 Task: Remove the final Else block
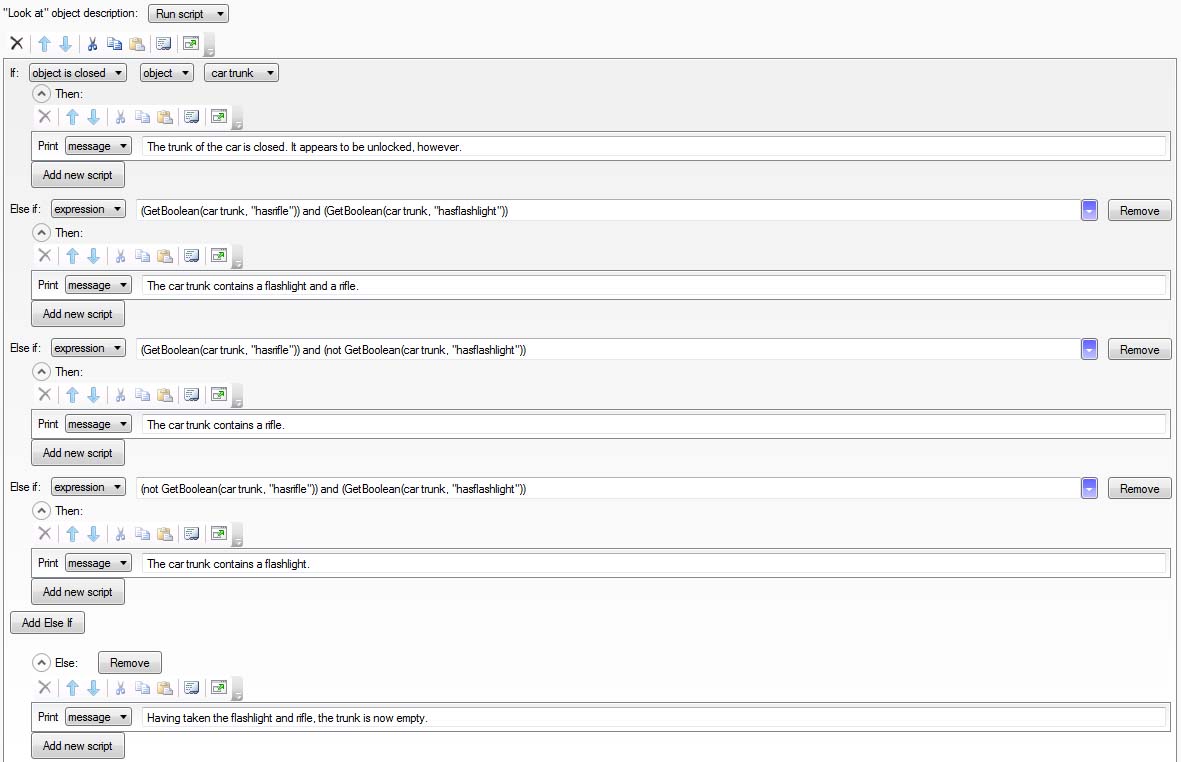point(129,663)
